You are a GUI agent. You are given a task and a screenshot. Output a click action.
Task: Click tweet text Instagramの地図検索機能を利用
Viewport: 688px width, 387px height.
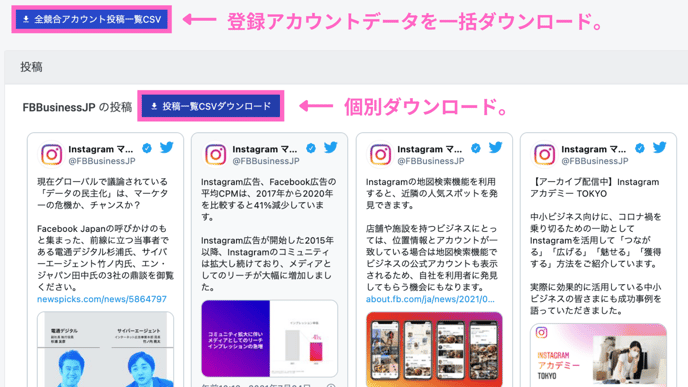tap(431, 193)
